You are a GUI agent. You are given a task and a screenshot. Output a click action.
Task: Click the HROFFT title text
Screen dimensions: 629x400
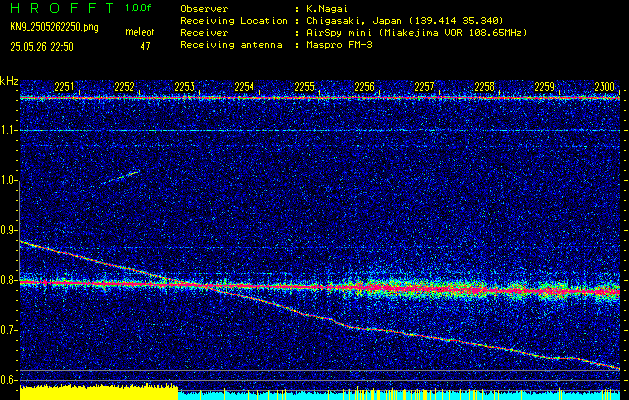point(62,8)
